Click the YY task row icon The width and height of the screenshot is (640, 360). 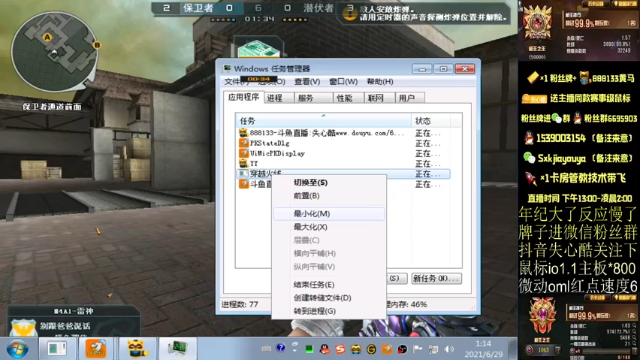244,164
